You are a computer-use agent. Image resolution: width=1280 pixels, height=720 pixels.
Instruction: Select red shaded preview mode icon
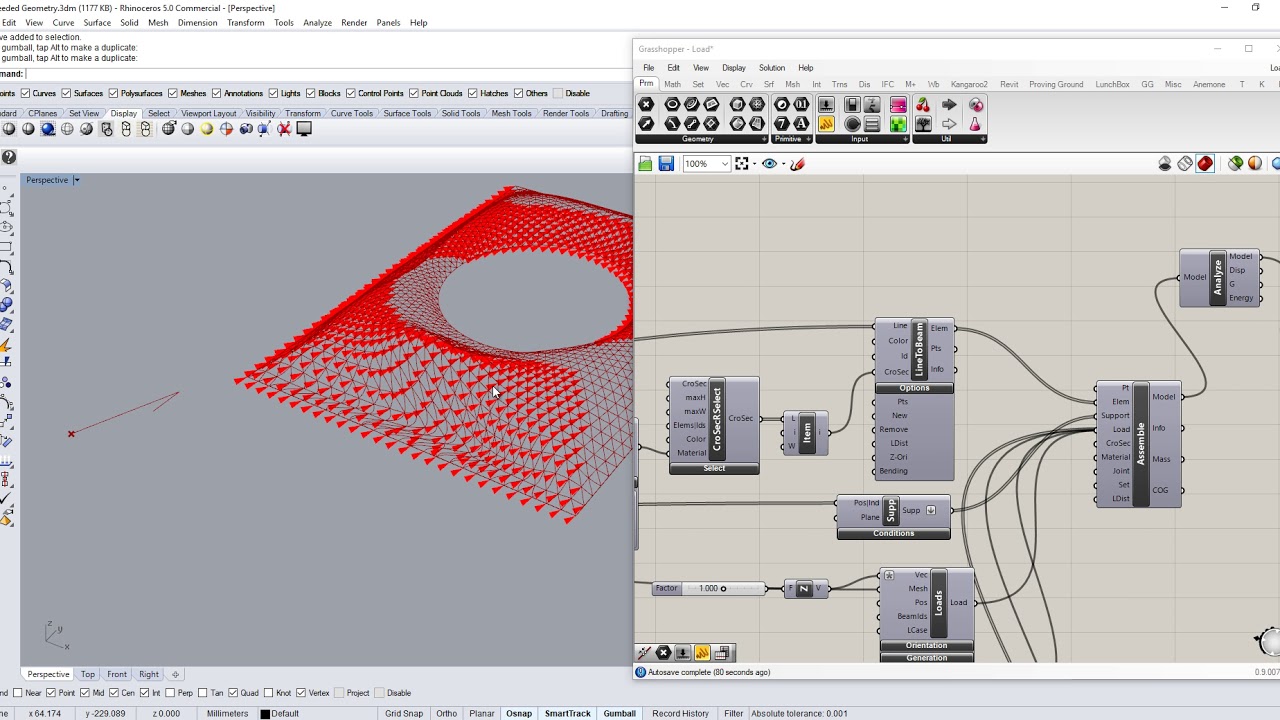click(x=1205, y=164)
